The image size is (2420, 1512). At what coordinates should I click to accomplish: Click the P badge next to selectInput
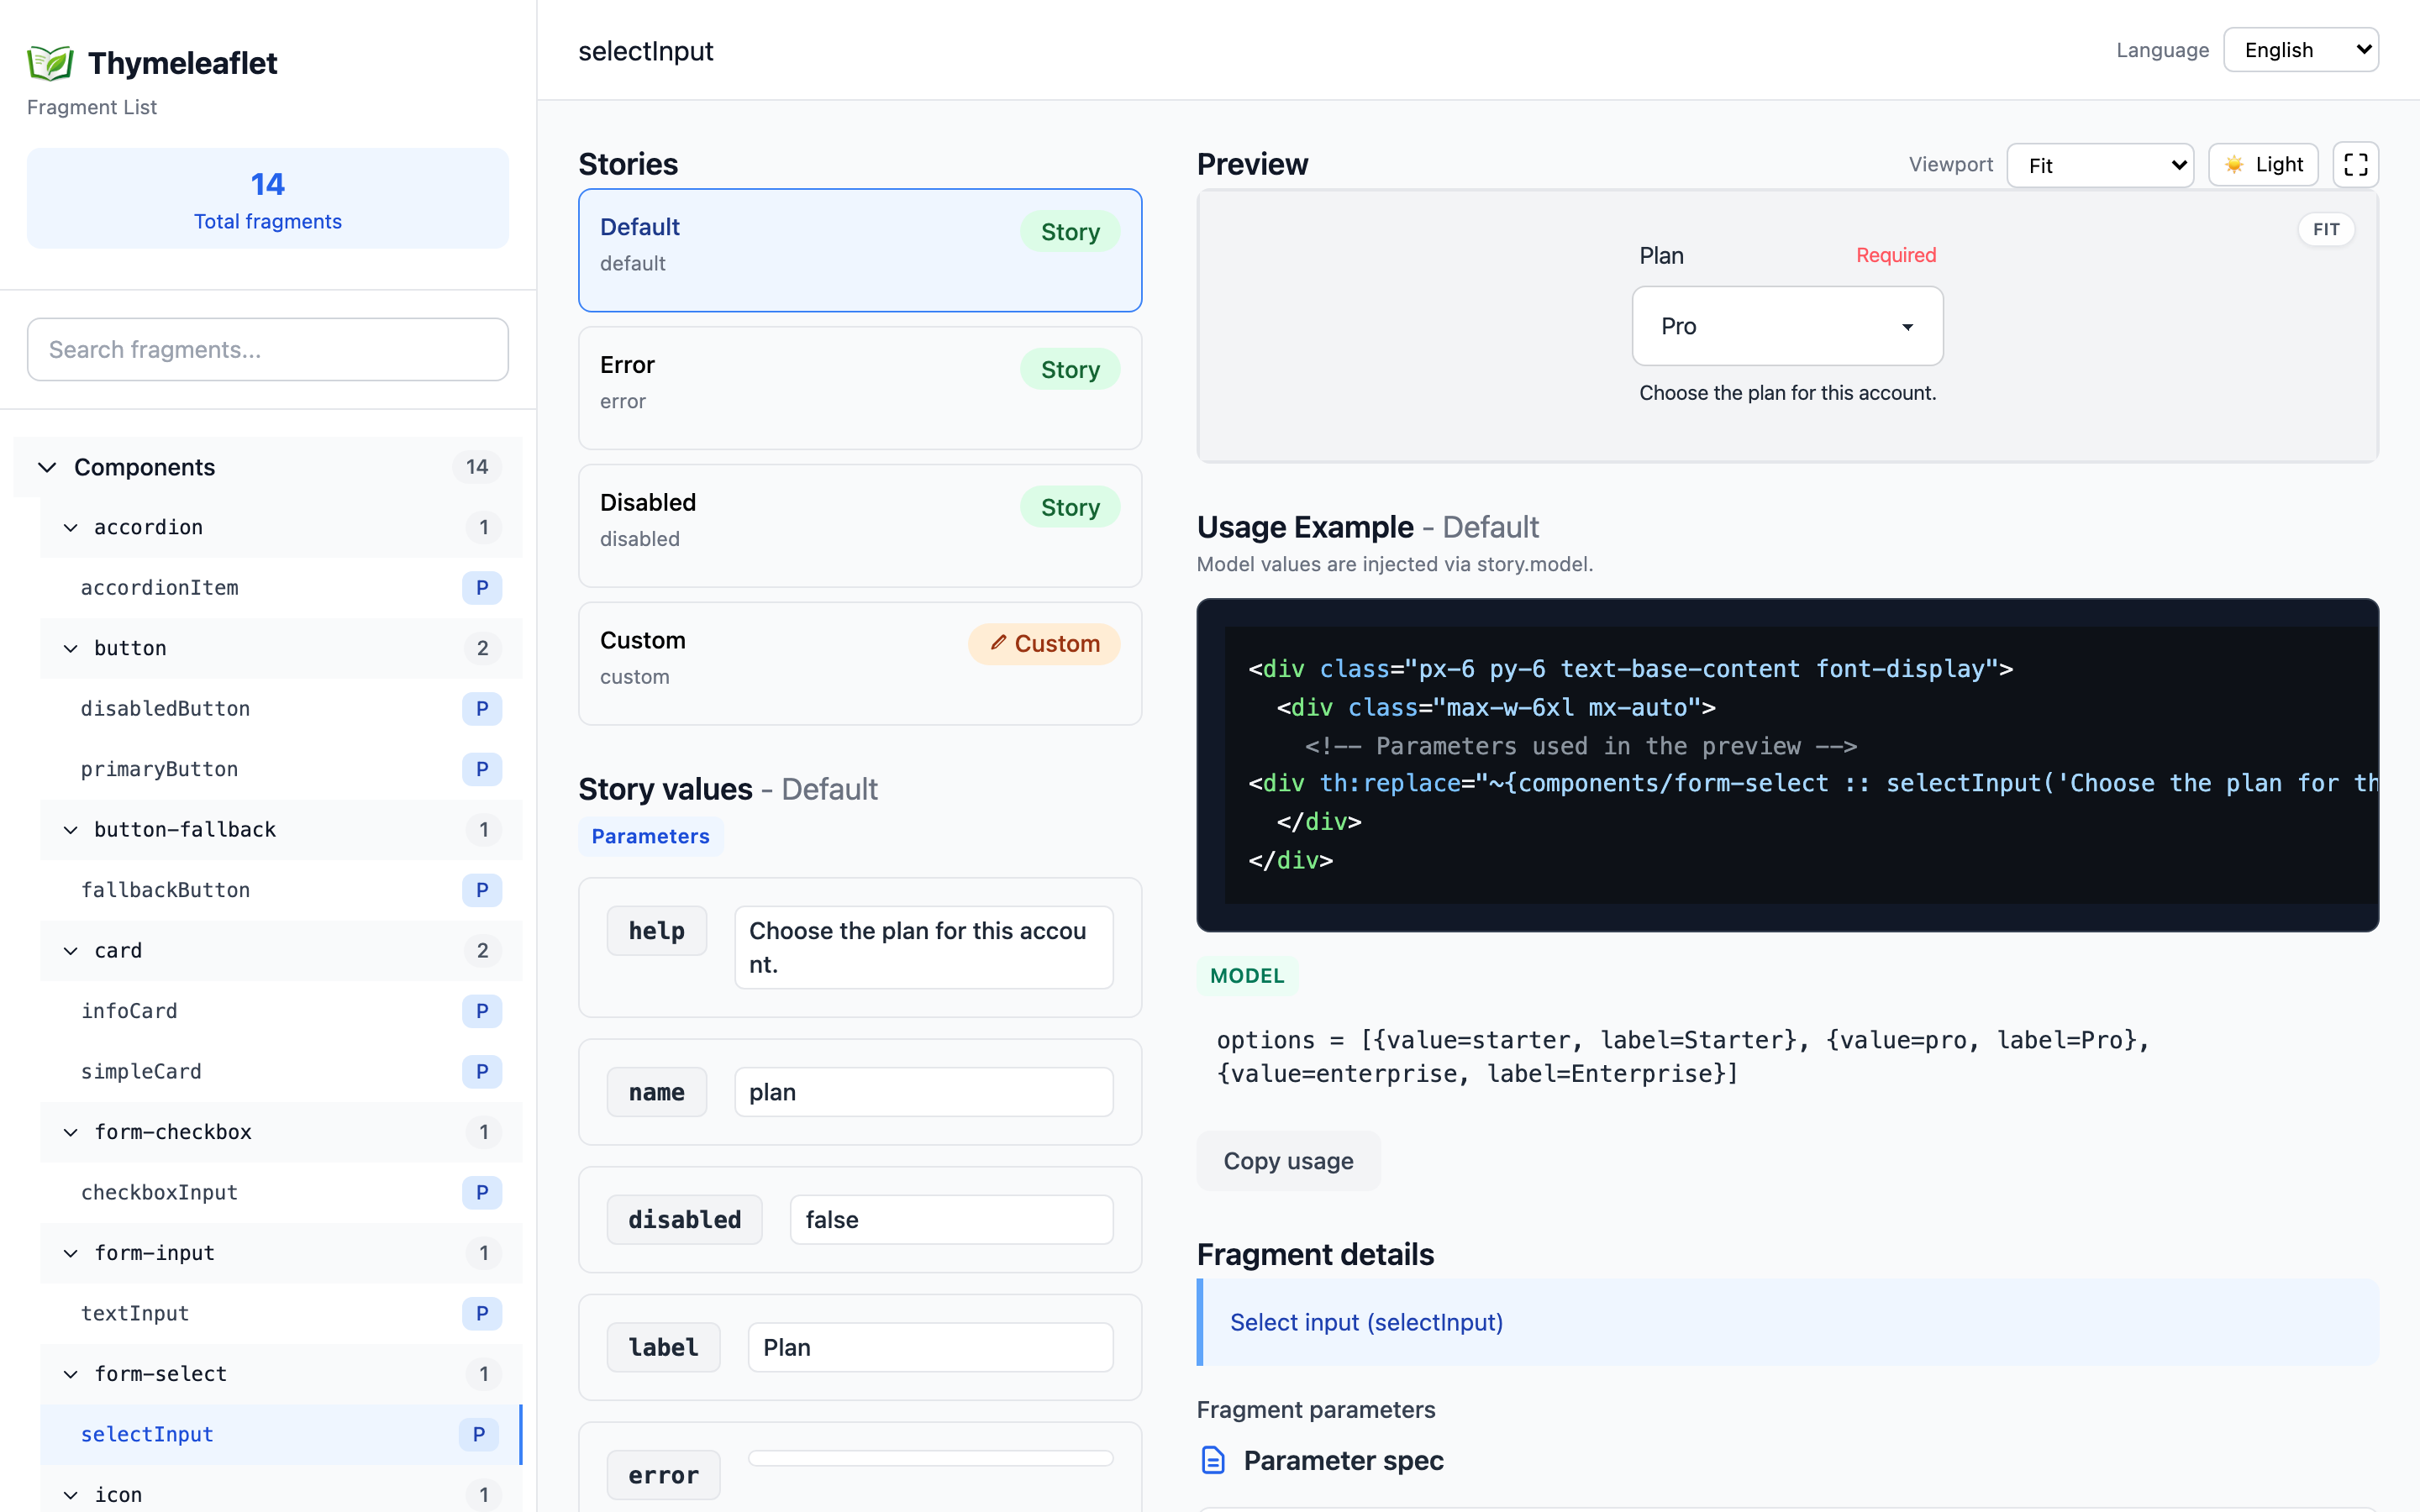[480, 1434]
